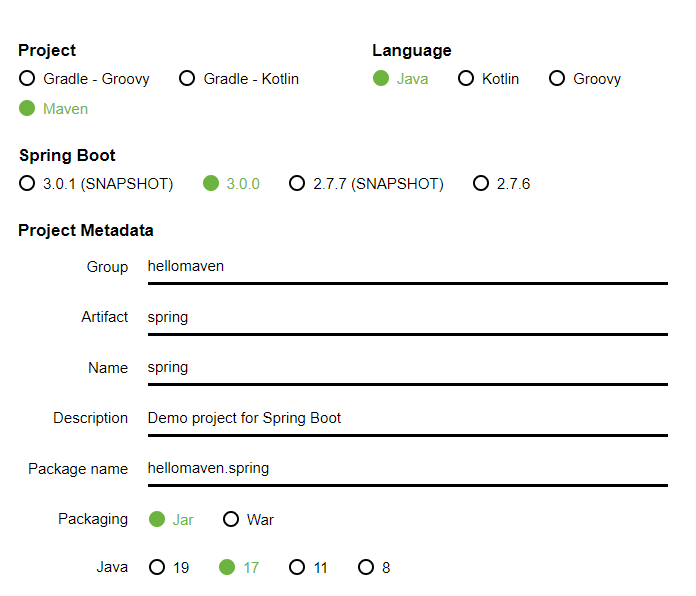Click the Artifact label

[x=104, y=317]
